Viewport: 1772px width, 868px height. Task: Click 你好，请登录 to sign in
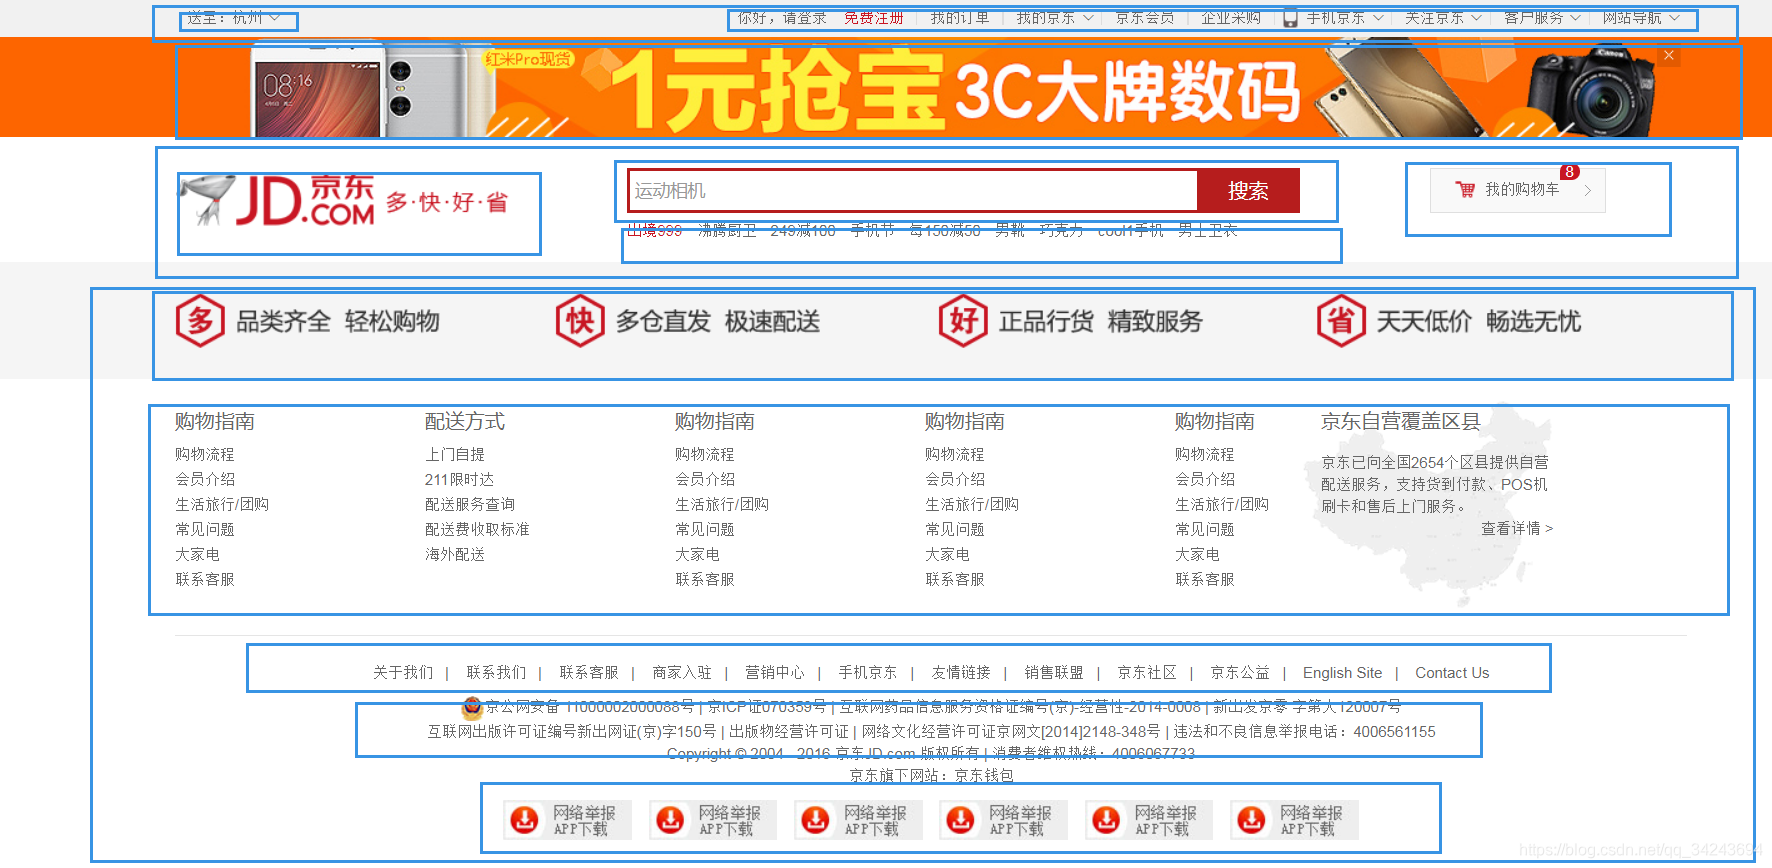[x=782, y=18]
